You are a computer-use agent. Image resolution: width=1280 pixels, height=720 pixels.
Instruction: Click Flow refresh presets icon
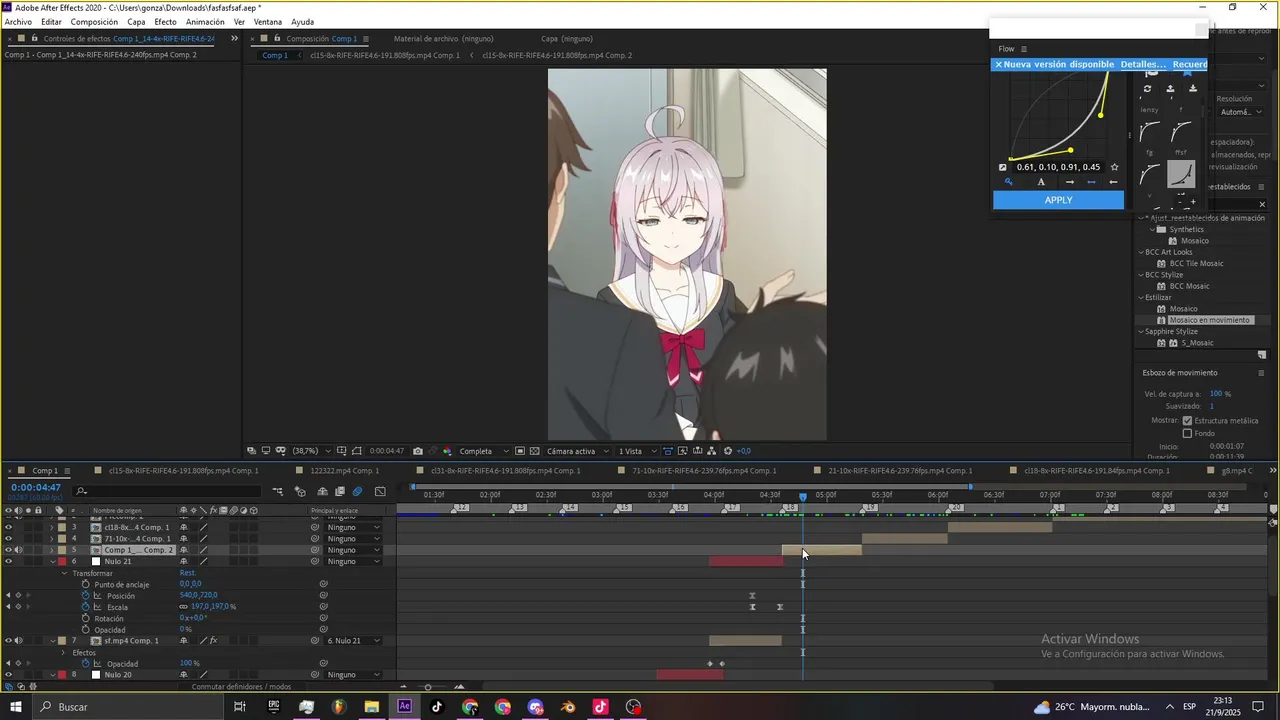1148,89
